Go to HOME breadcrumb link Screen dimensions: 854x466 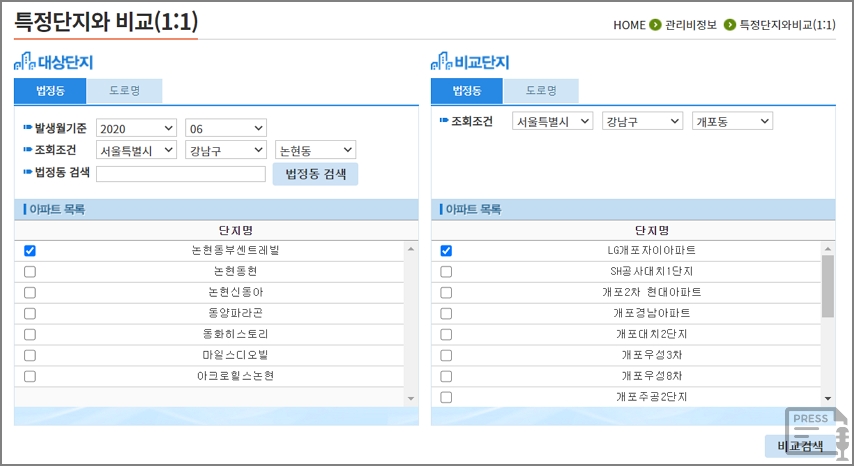[629, 25]
